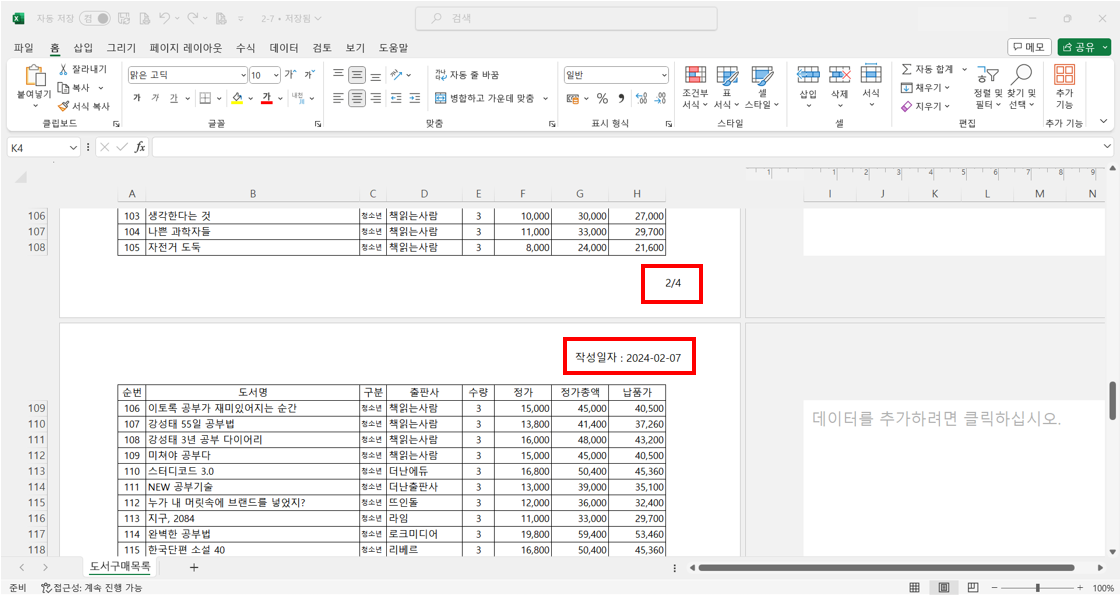Click the Orientation text-angle icon
The width and height of the screenshot is (1120, 595).
396,74
